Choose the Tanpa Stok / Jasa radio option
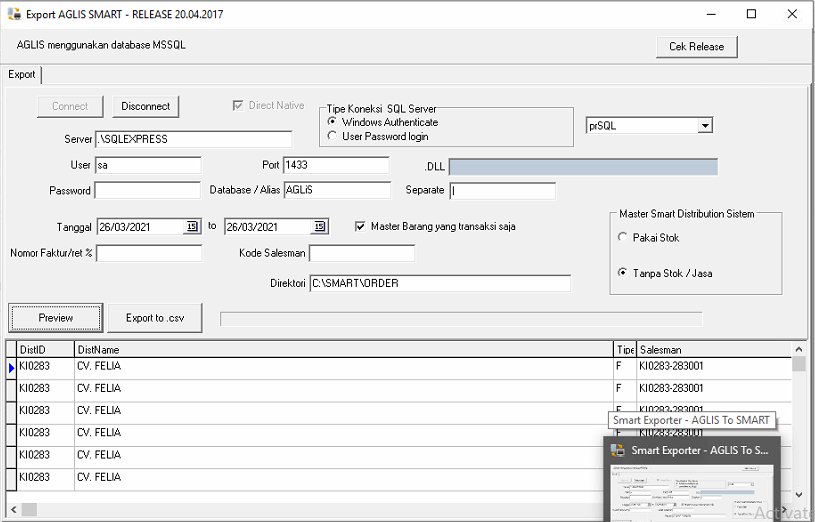The width and height of the screenshot is (815, 522). (622, 272)
